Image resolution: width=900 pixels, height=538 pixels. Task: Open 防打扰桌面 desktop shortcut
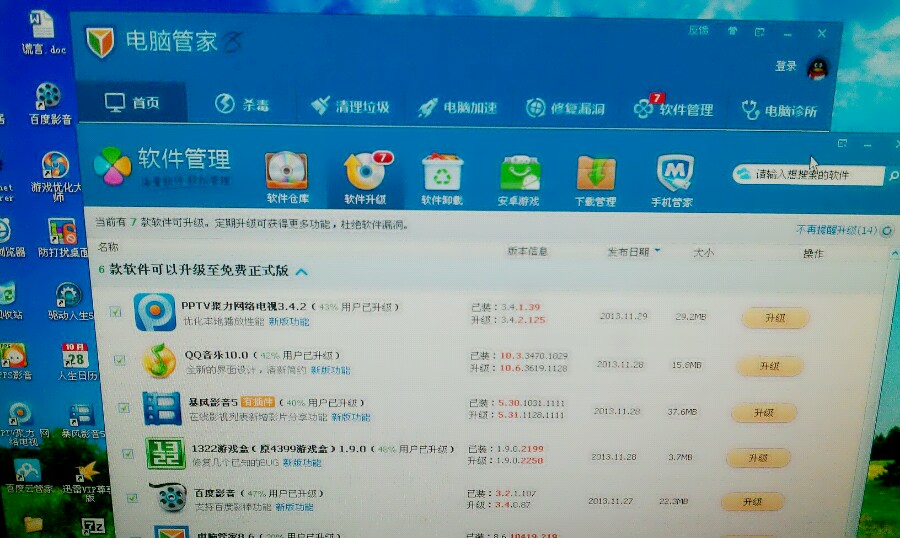63,238
